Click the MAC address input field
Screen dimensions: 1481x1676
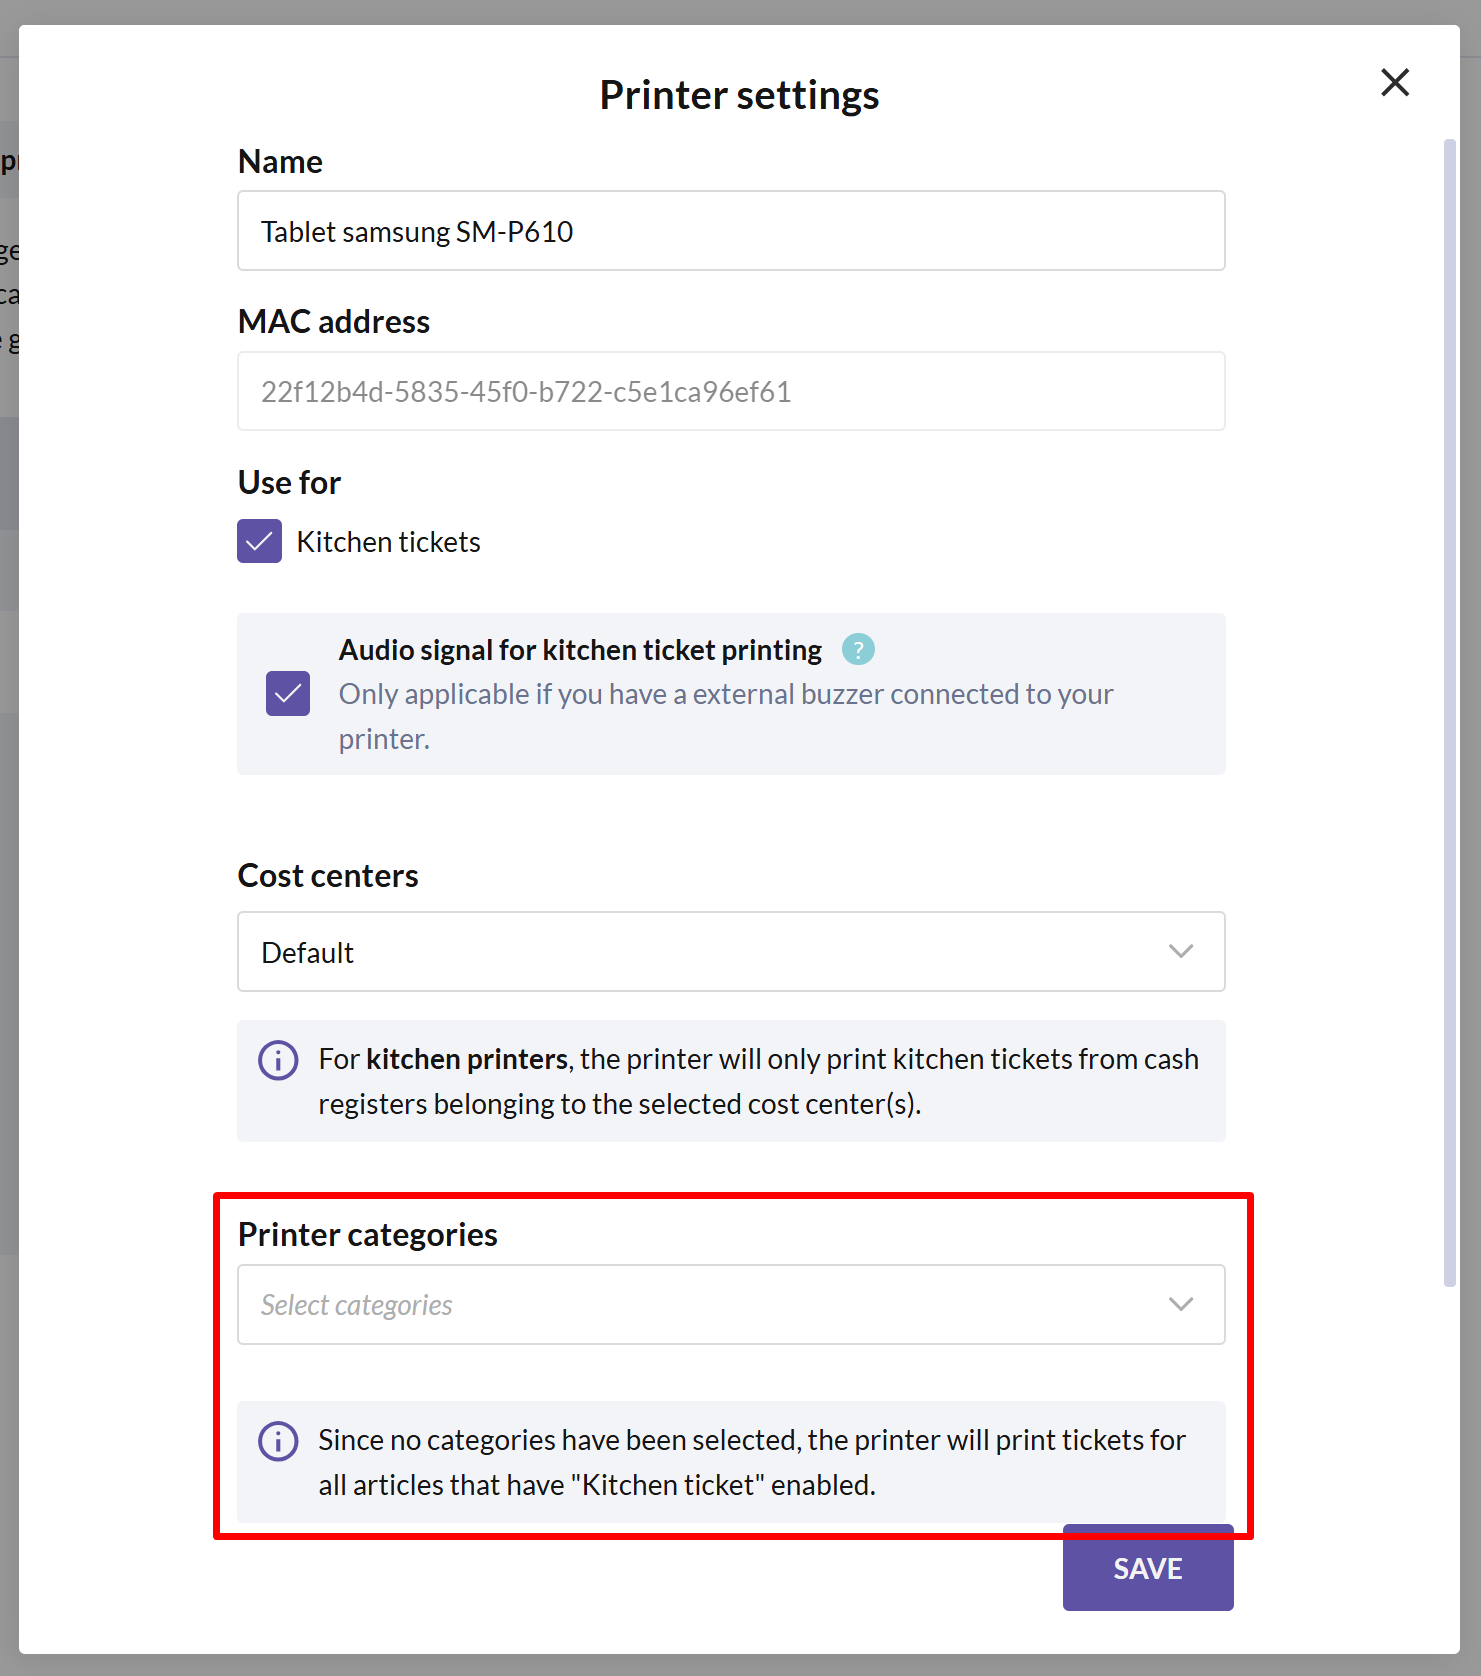pyautogui.click(x=731, y=391)
